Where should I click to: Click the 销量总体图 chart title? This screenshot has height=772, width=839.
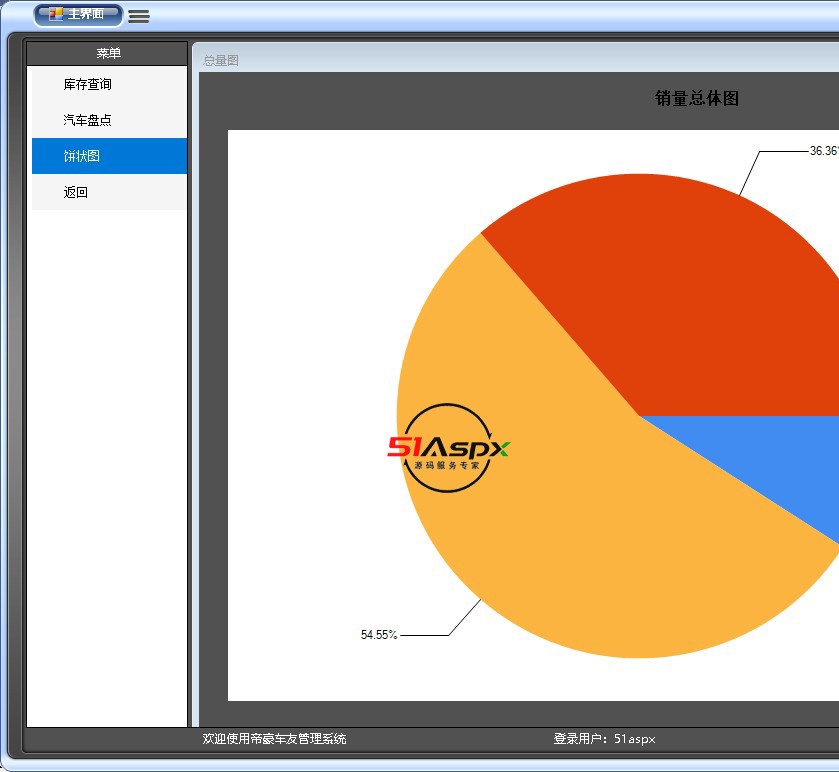pos(696,98)
